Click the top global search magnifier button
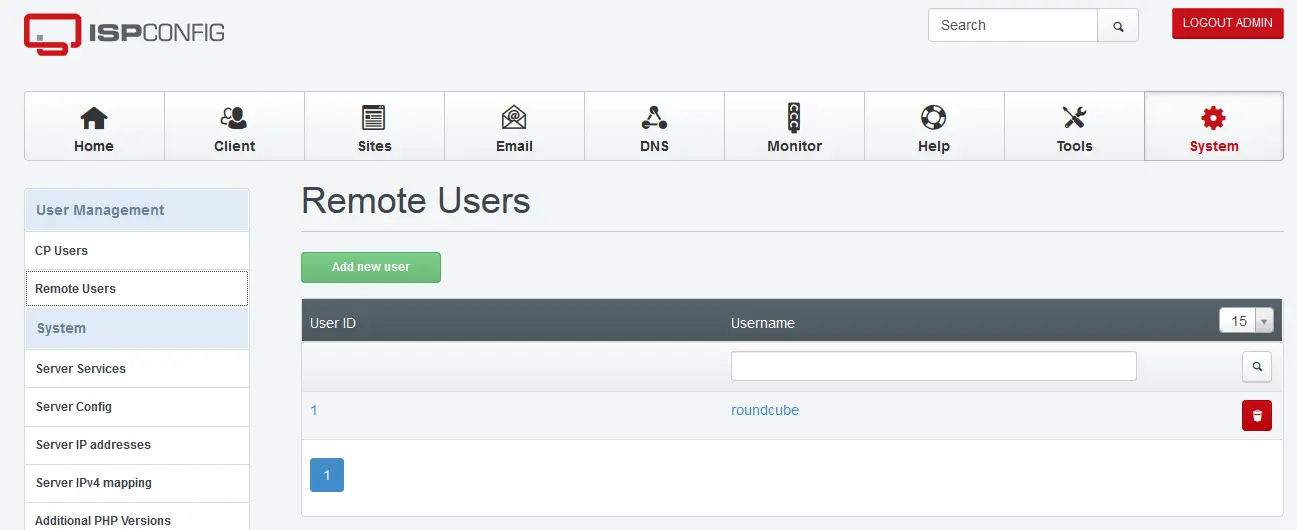Screen dimensions: 1297x530 tap(1118, 26)
